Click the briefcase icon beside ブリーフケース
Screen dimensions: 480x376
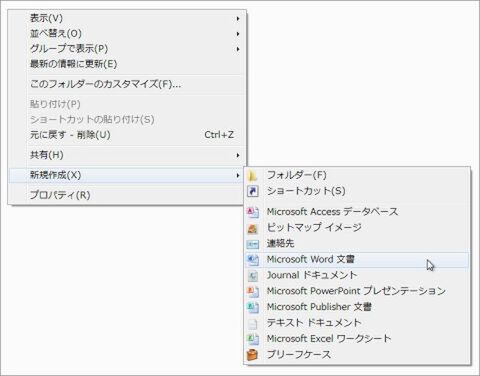pyautogui.click(x=253, y=355)
